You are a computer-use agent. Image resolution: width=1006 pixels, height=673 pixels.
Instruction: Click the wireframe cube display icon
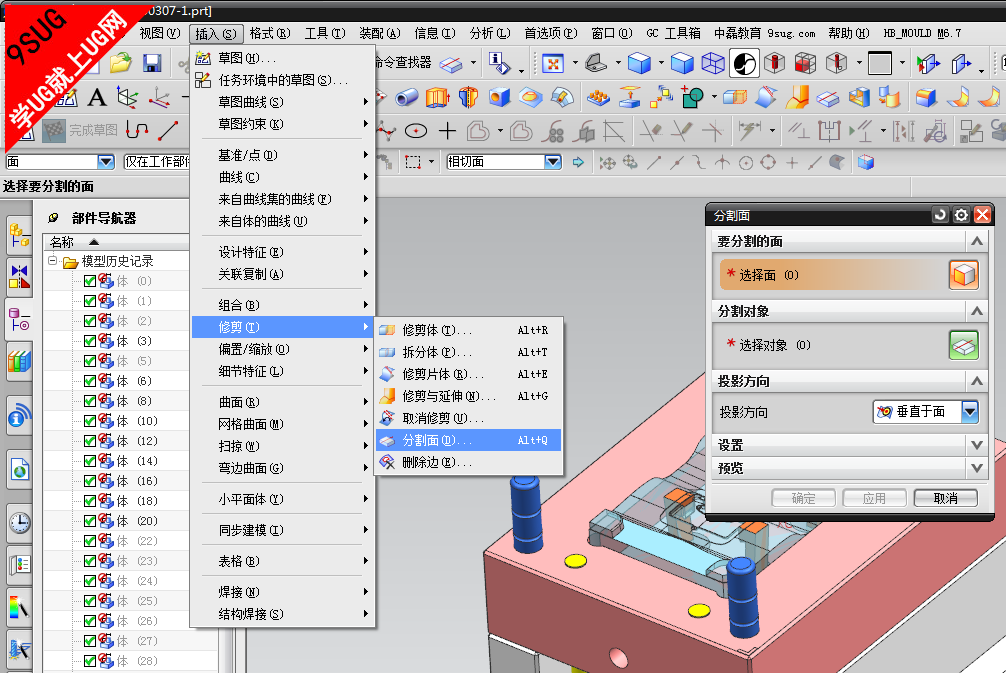[713, 63]
